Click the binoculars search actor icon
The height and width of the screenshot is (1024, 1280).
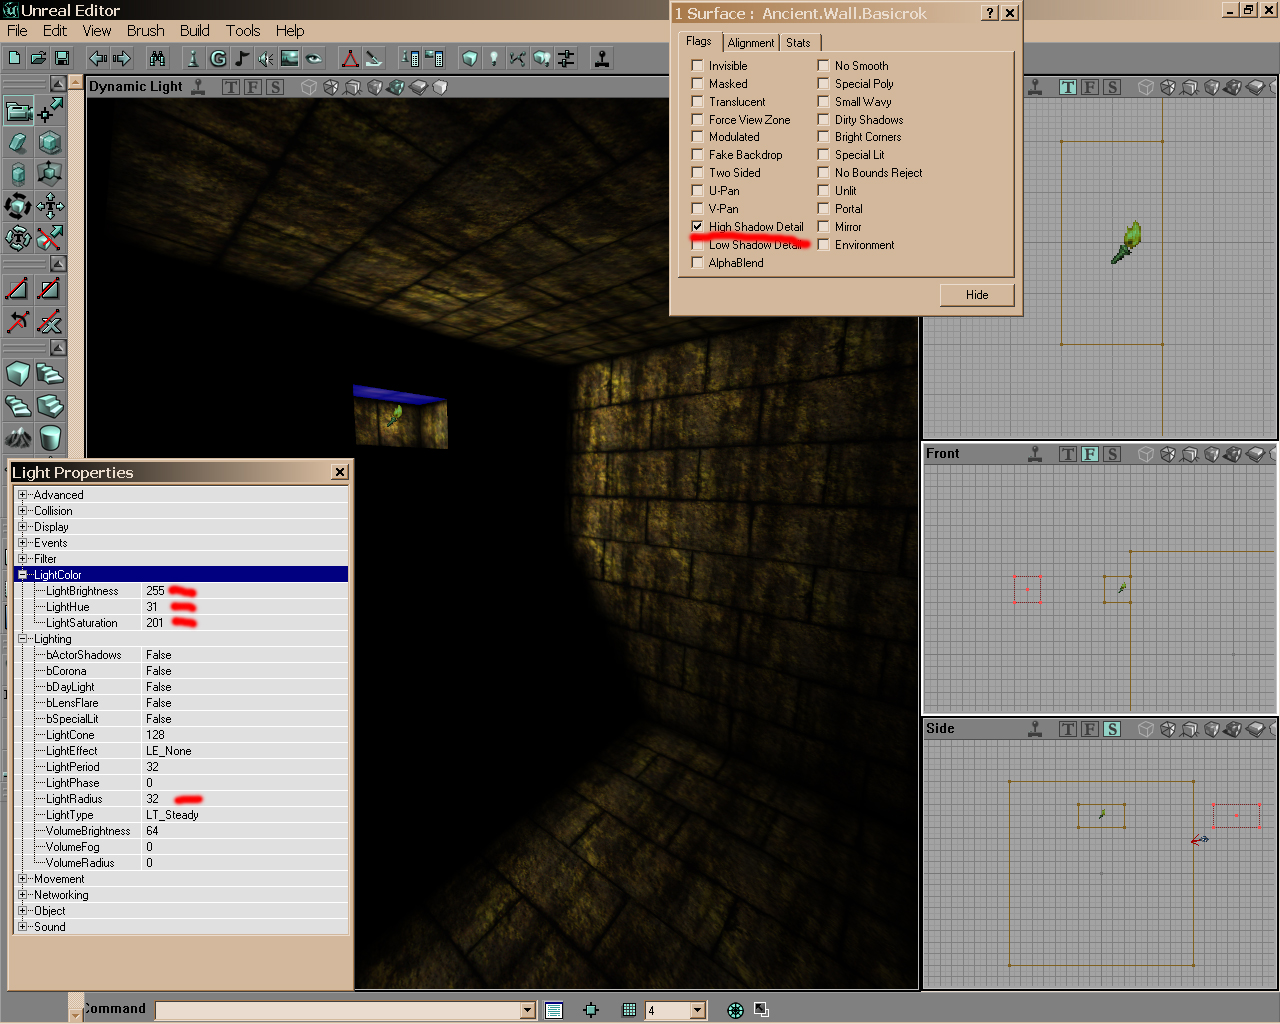tap(157, 59)
